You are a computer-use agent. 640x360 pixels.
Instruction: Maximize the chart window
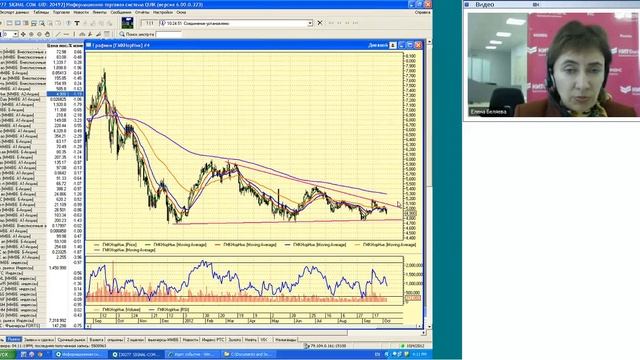pos(410,45)
